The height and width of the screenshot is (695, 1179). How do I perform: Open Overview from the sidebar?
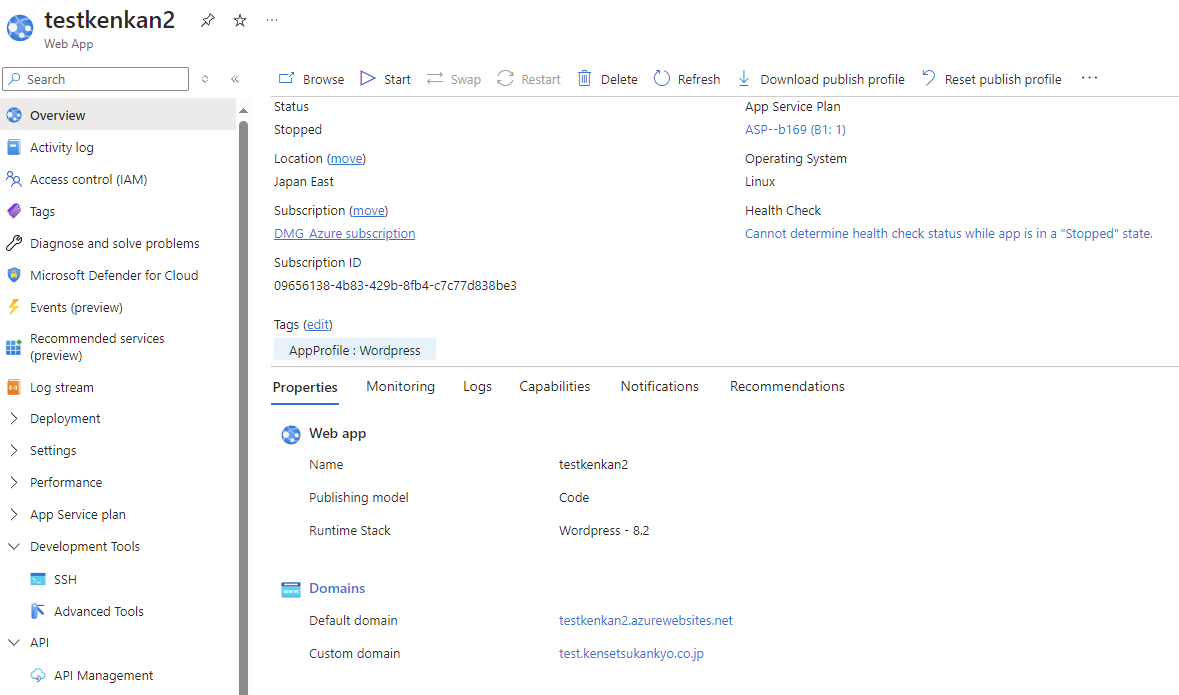pyautogui.click(x=118, y=115)
